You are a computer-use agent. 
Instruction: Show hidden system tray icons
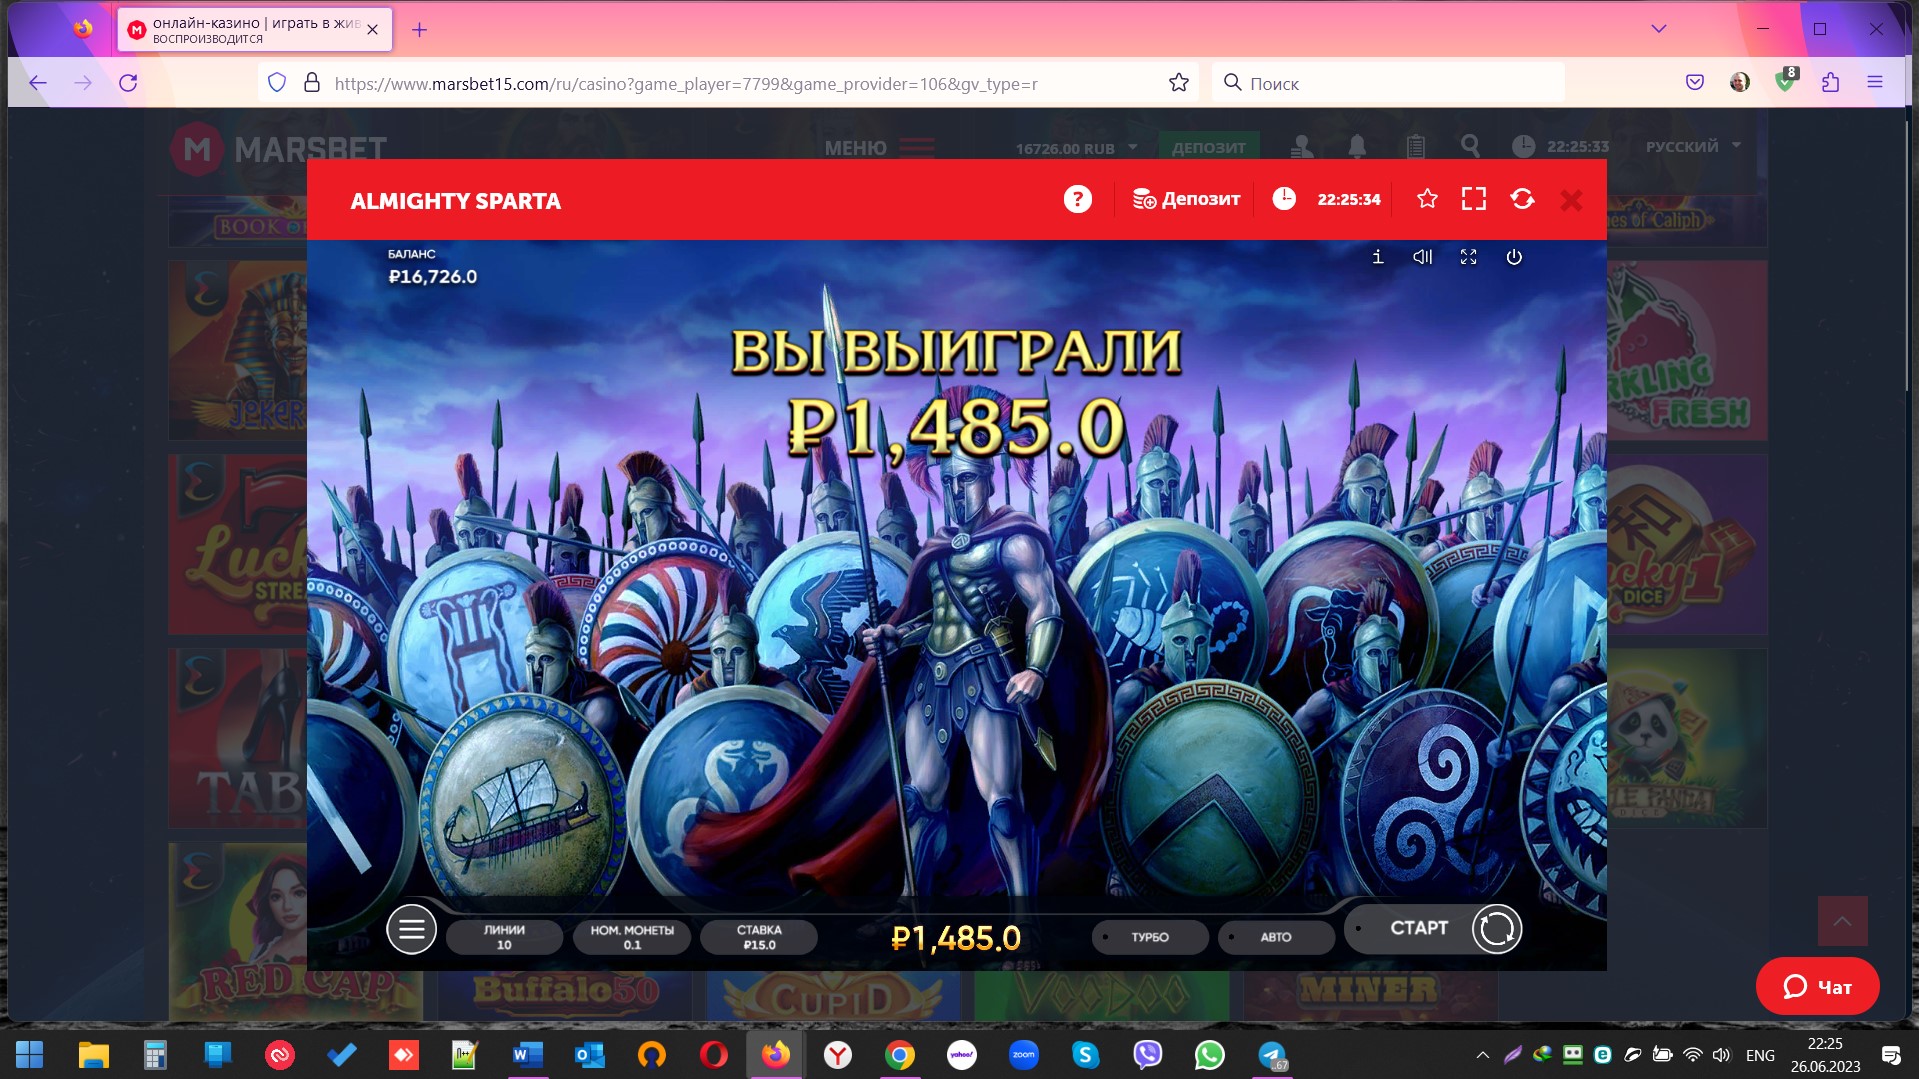(x=1482, y=1055)
